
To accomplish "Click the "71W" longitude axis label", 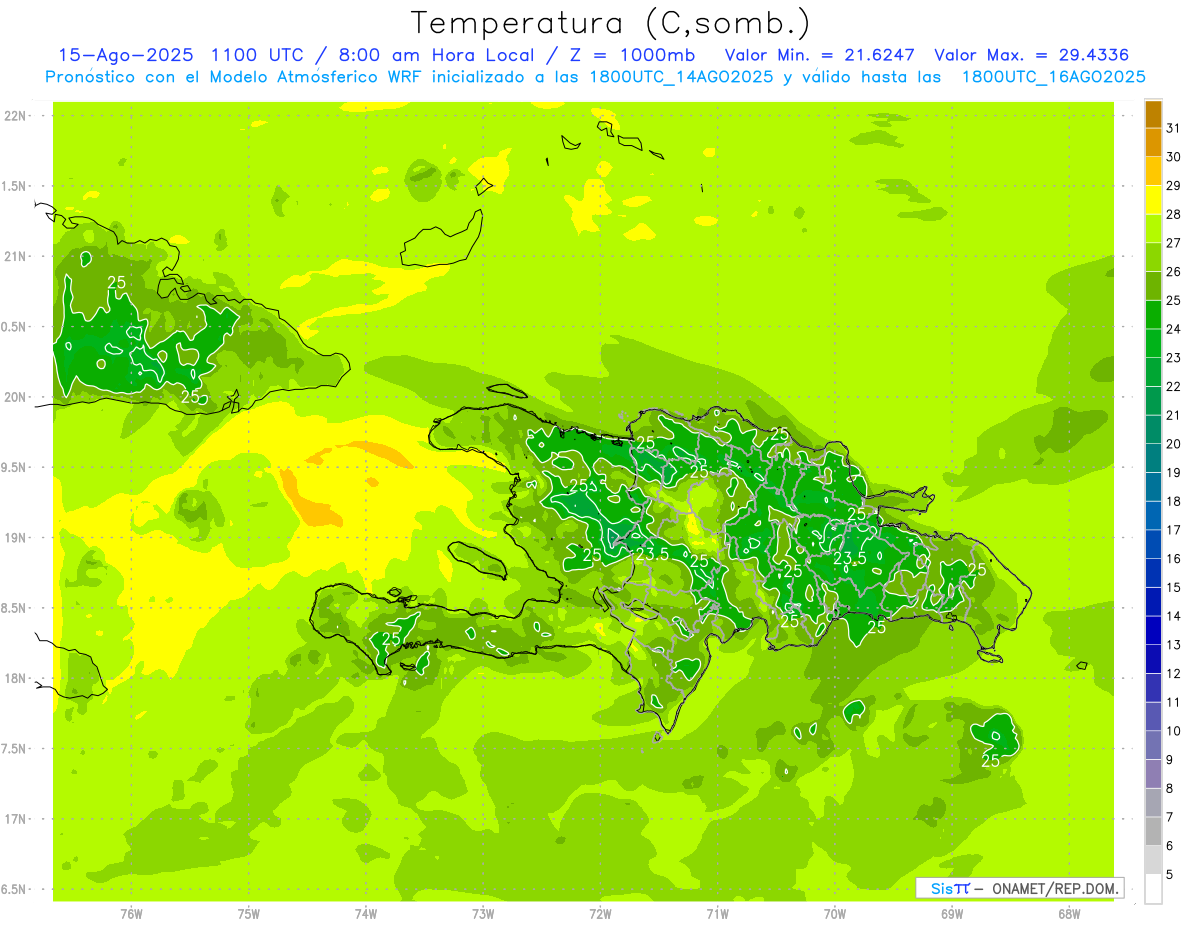I will pyautogui.click(x=717, y=914).
